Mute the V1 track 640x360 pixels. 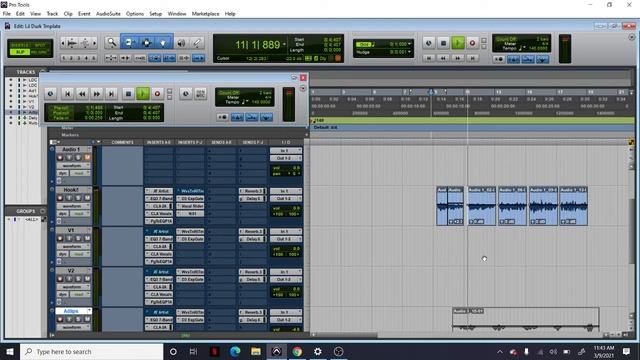click(x=87, y=238)
